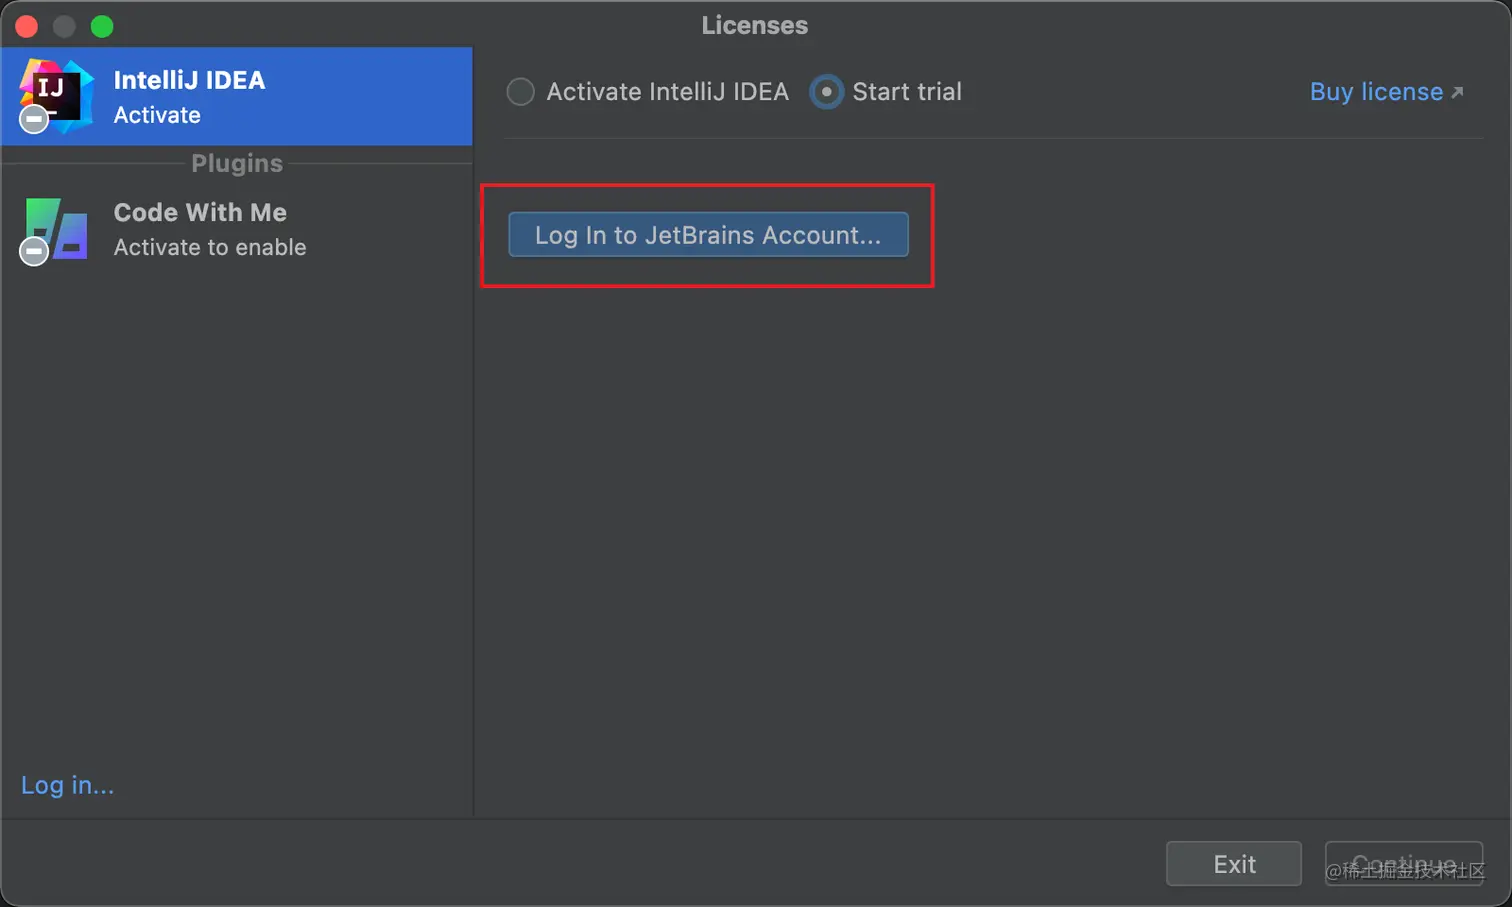The image size is (1512, 907).
Task: Open the Buy license link
Action: [1376, 92]
